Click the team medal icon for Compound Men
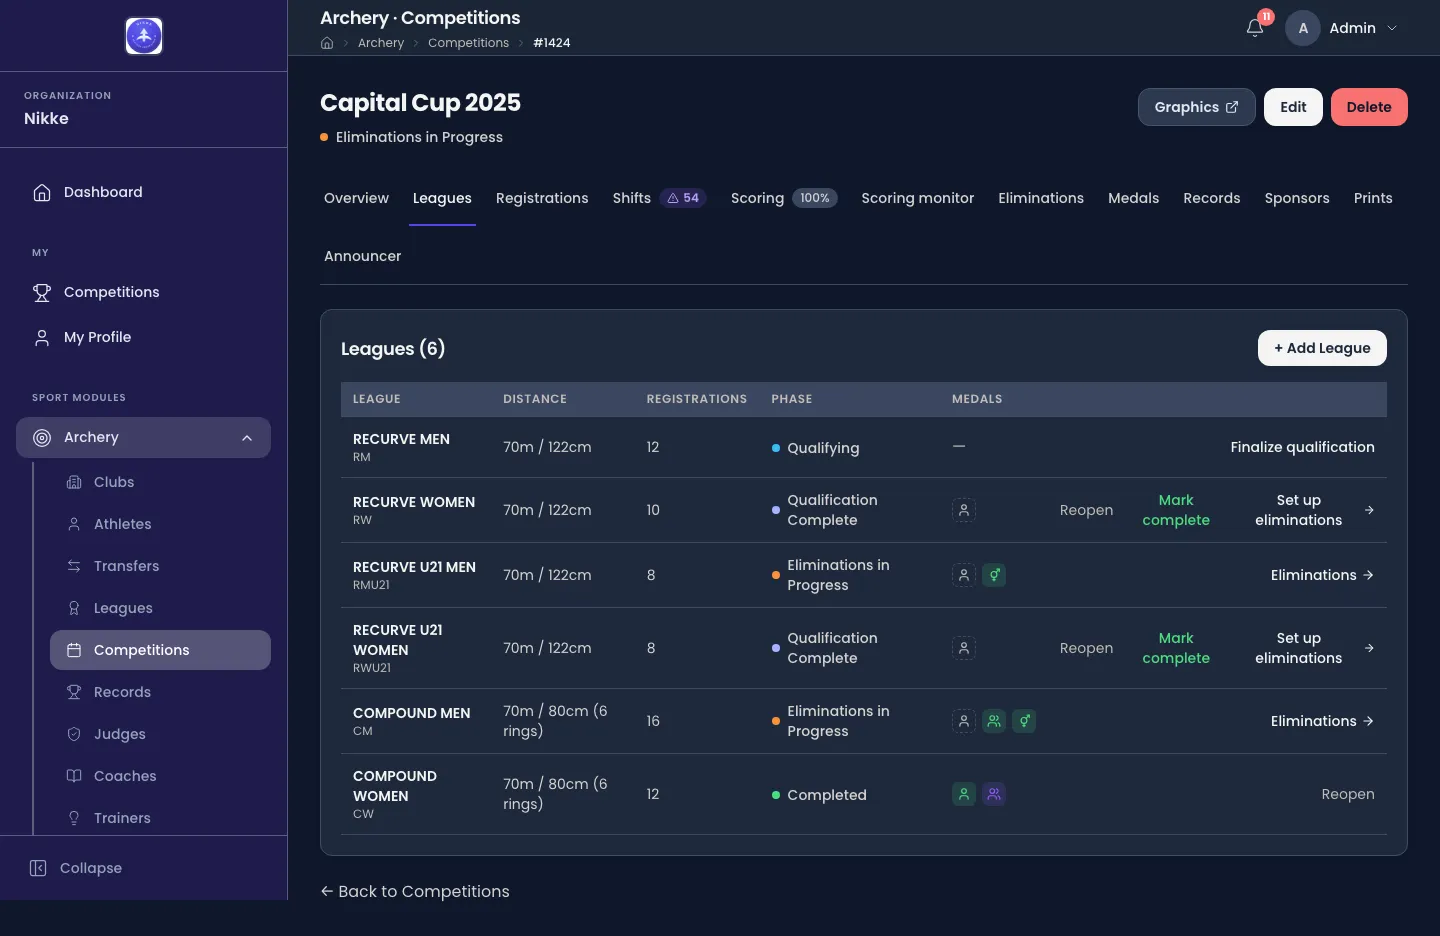Viewport: 1440px width, 936px height. pos(994,721)
